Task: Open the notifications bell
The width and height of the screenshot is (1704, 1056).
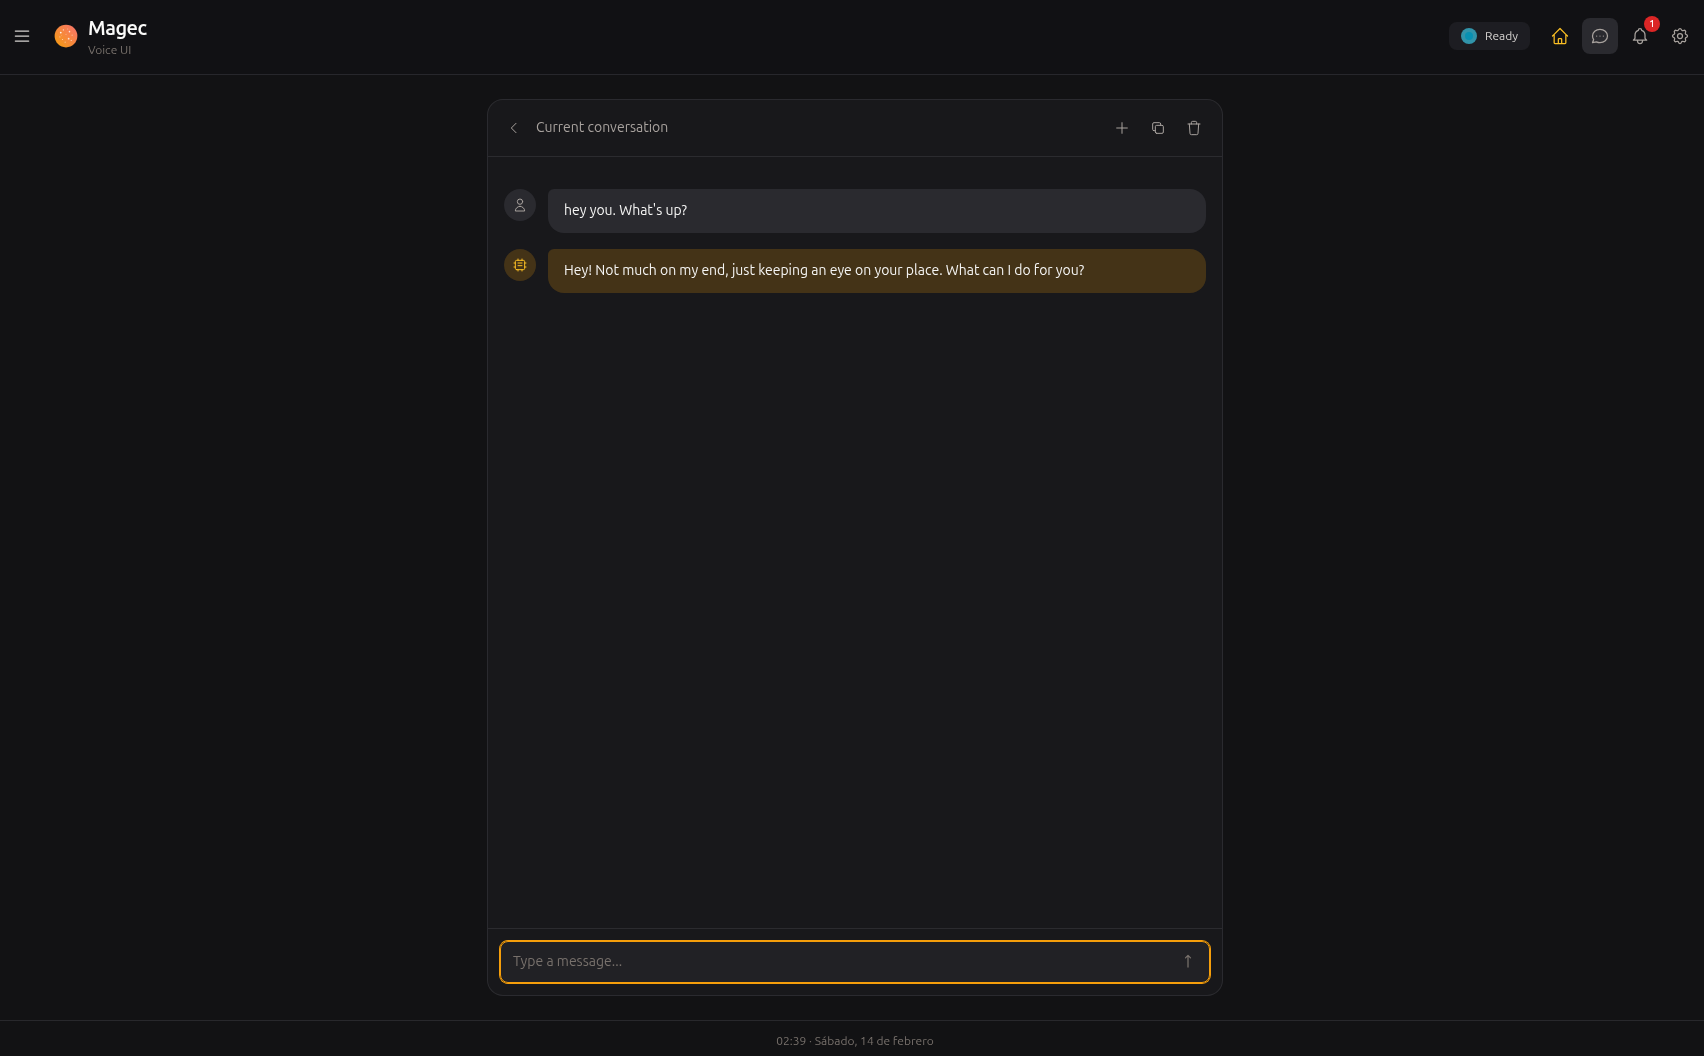Action: 1640,36
